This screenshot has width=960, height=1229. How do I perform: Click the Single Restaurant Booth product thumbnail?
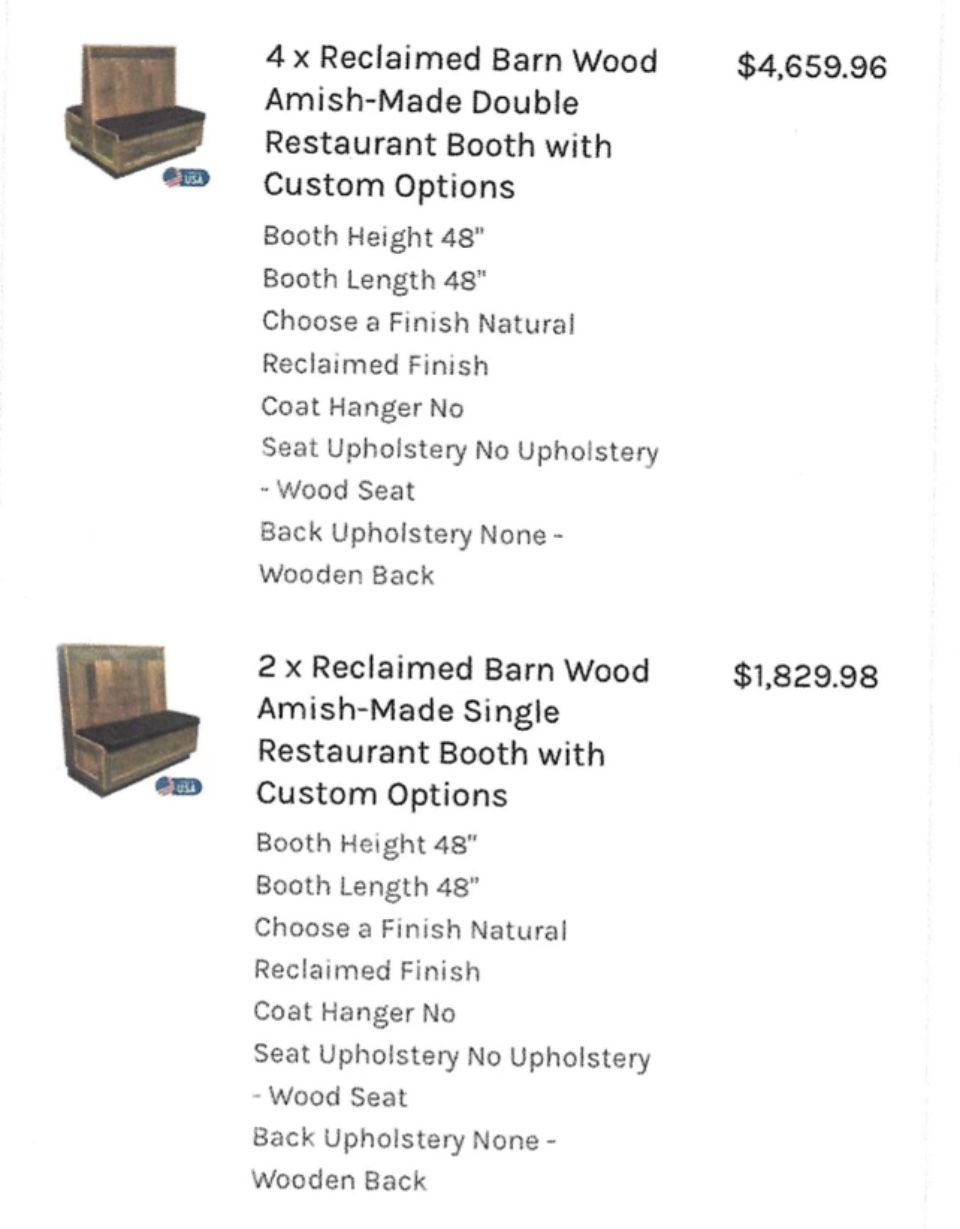click(129, 720)
